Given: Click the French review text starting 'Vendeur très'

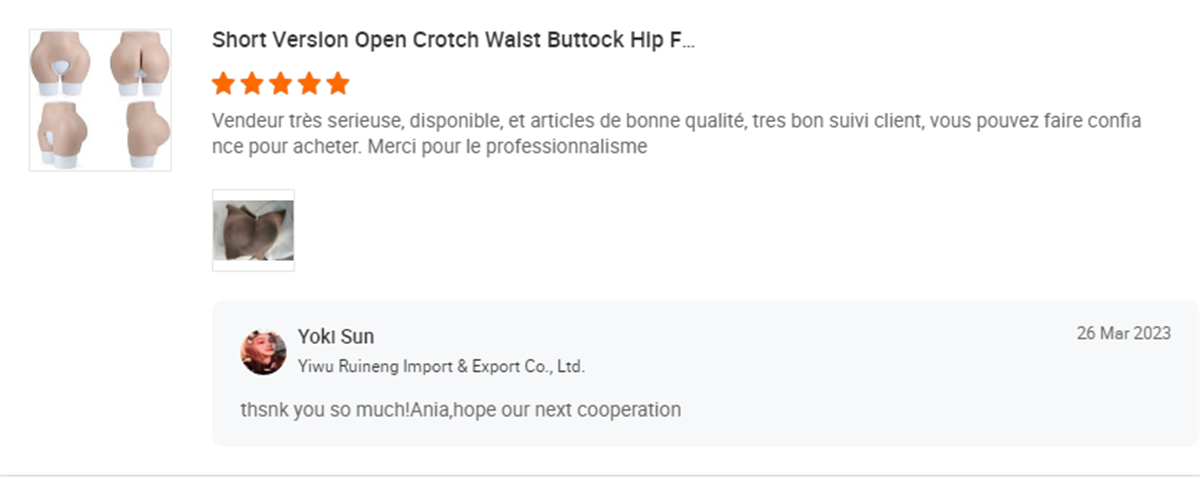Looking at the screenshot, I should point(677,134).
